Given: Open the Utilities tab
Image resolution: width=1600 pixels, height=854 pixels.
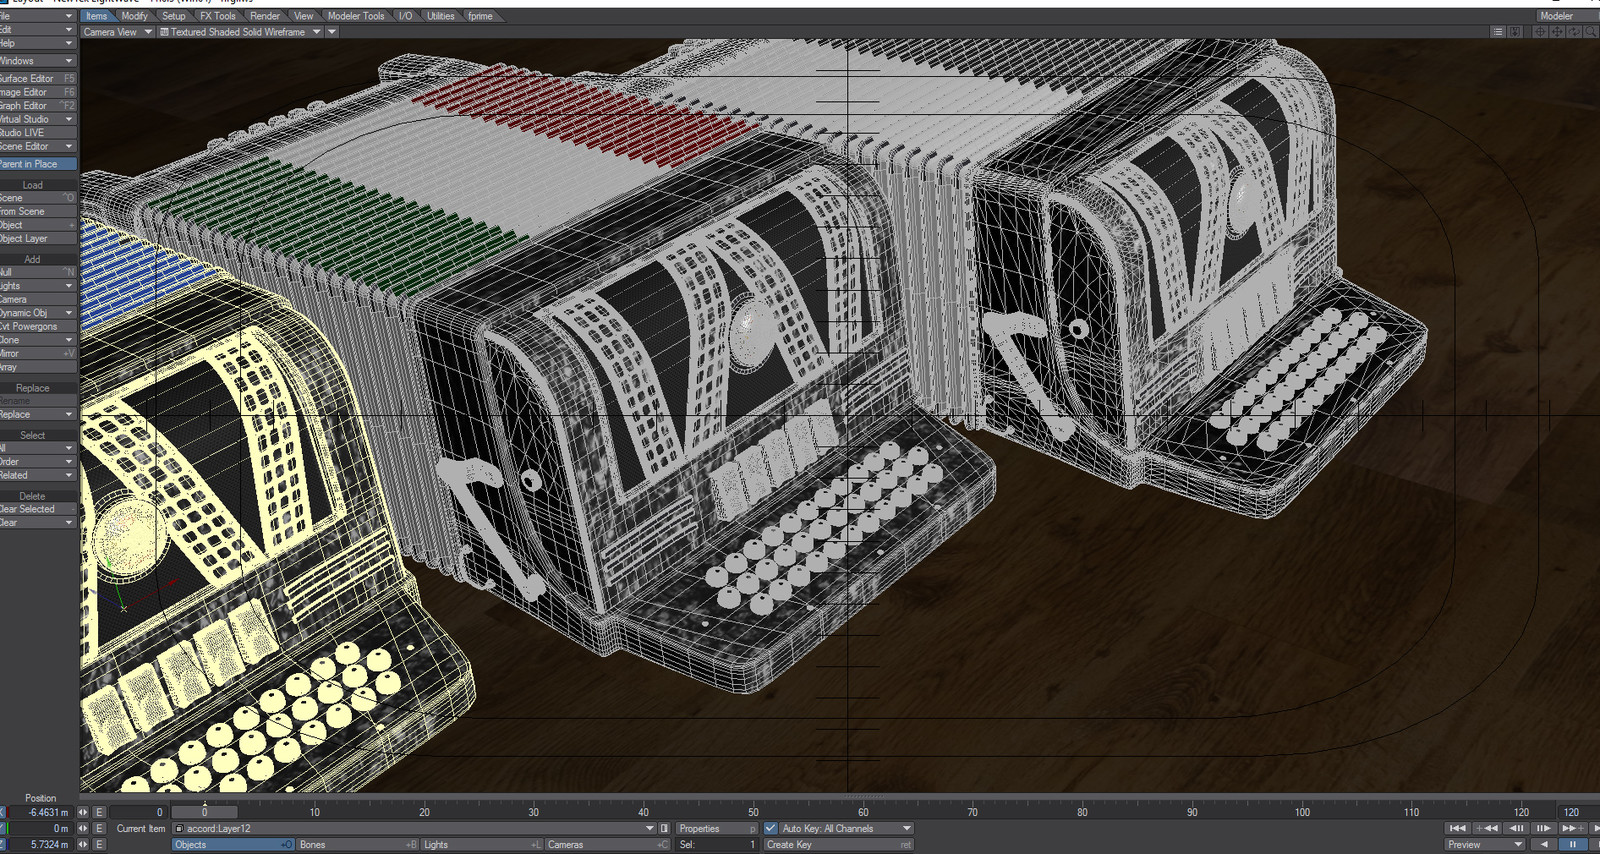Looking at the screenshot, I should pyautogui.click(x=440, y=16).
